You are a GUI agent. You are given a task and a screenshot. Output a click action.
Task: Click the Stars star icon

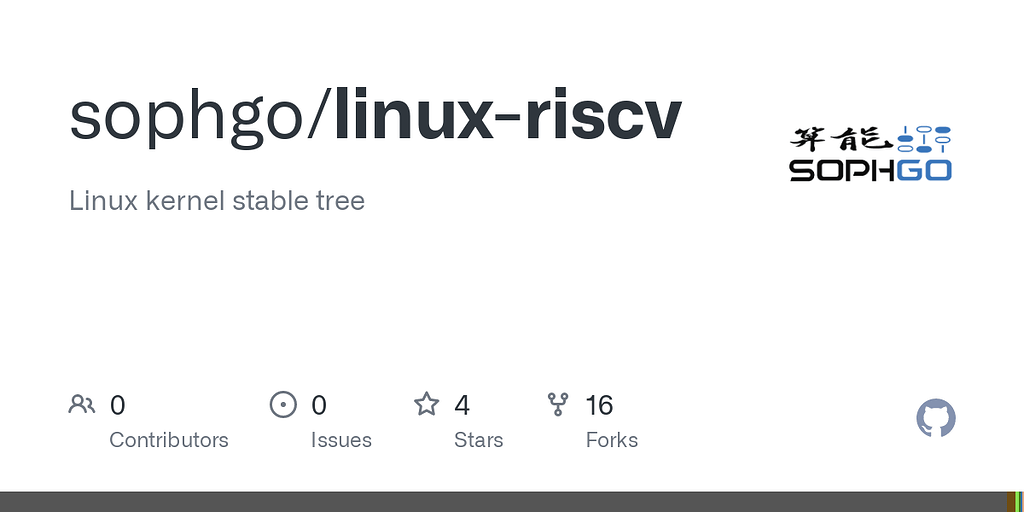[427, 404]
